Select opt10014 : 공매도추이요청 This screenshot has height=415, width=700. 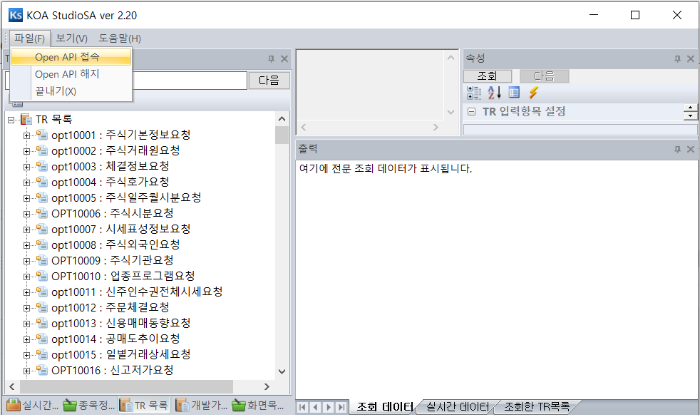click(x=116, y=339)
